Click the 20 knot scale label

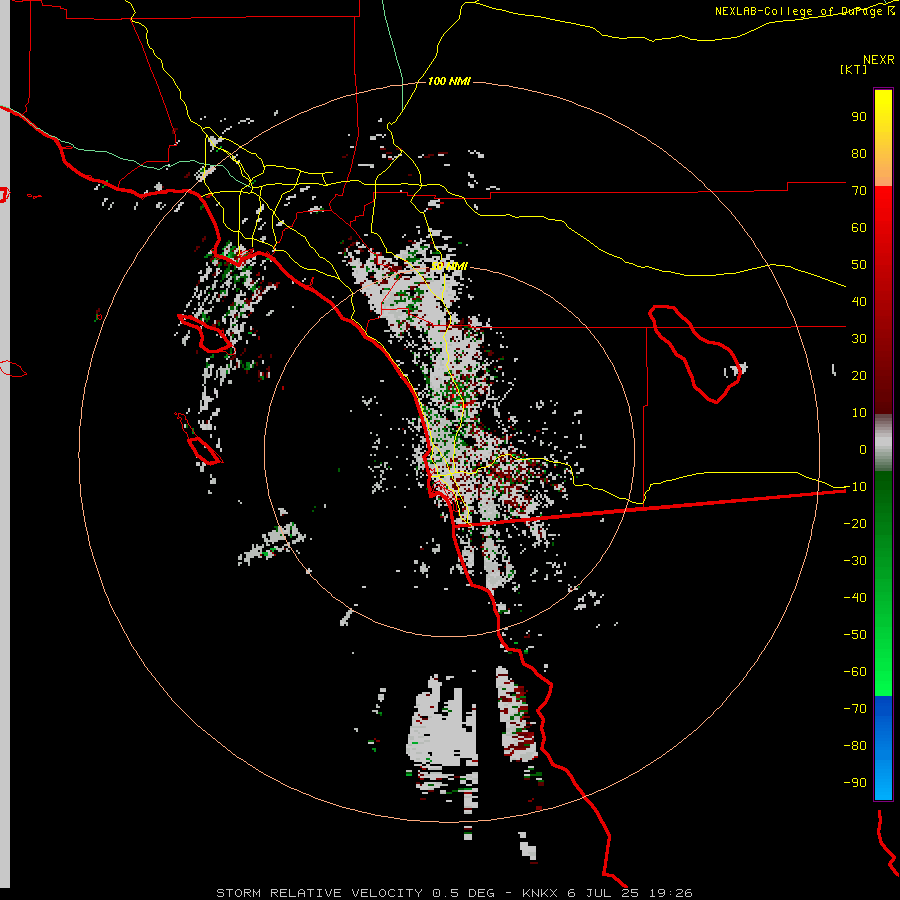(859, 375)
